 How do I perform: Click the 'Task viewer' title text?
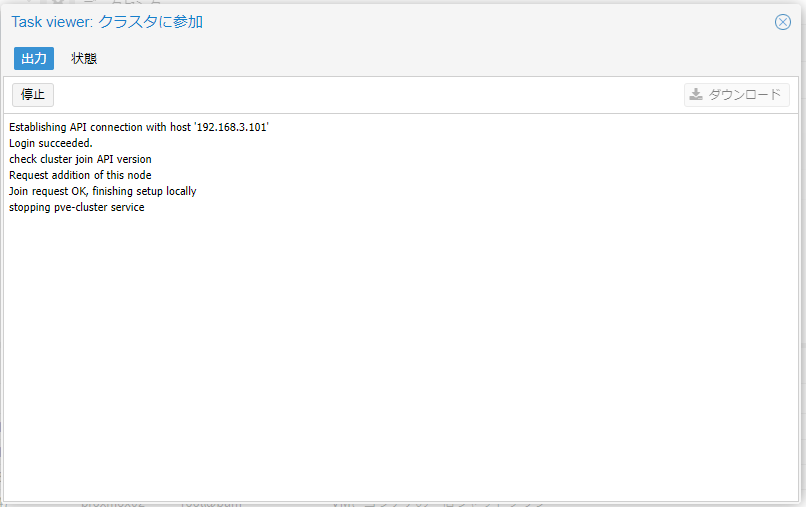(x=51, y=22)
